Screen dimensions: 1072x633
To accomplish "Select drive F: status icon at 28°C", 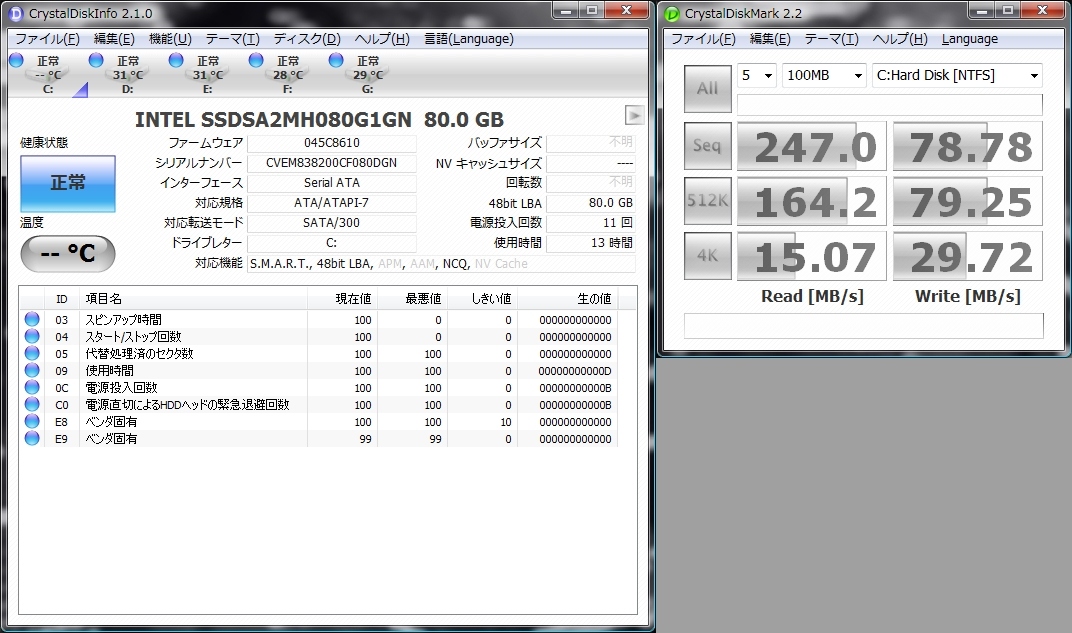I will click(x=257, y=60).
